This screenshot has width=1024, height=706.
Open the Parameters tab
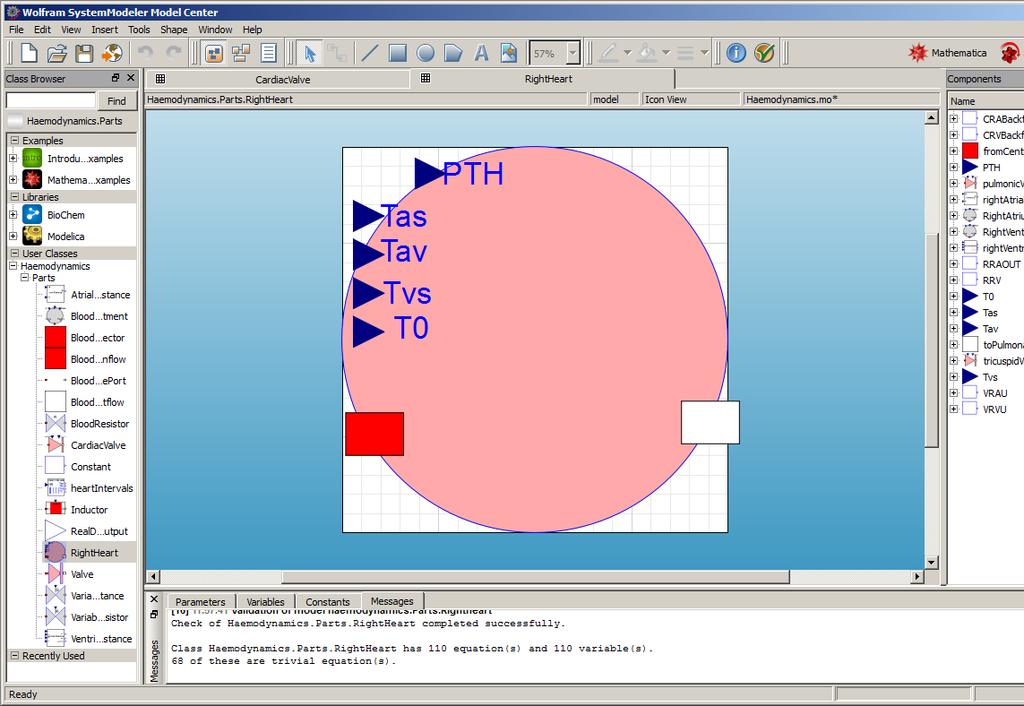tap(200, 602)
